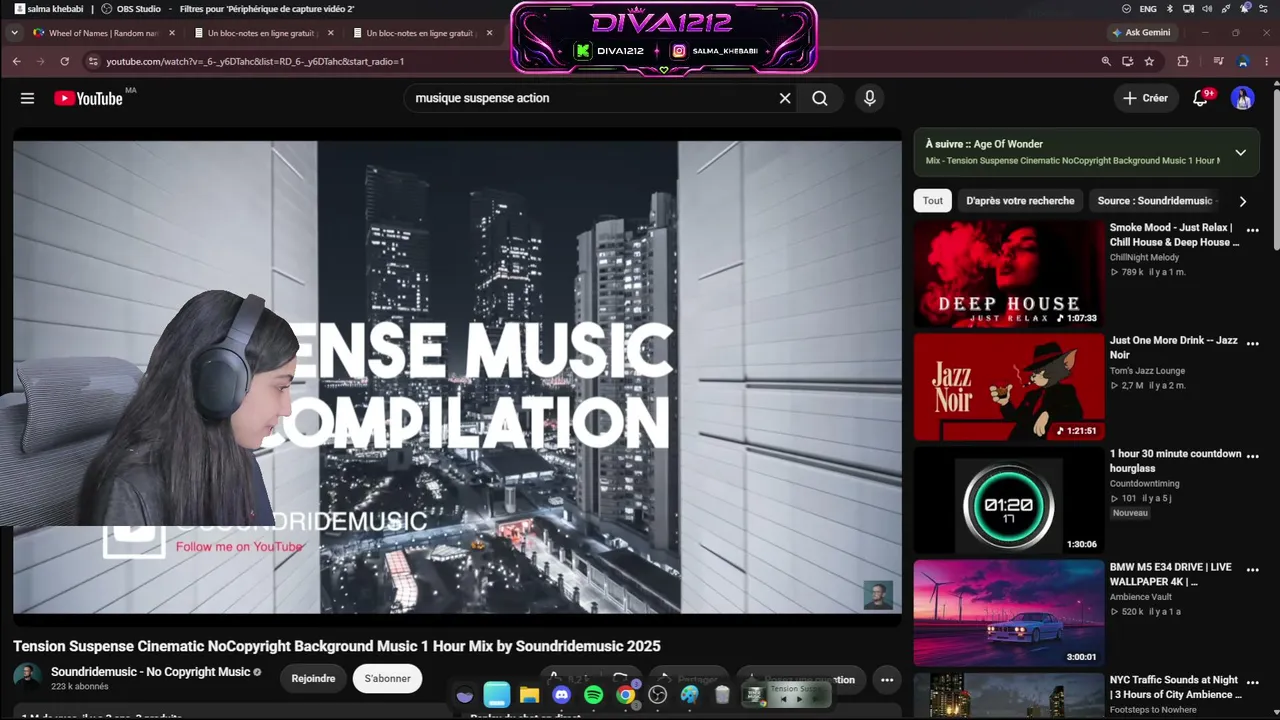This screenshot has height=720, width=1280.
Task: Show more filter chips with right arrow
Action: [x=1243, y=201]
